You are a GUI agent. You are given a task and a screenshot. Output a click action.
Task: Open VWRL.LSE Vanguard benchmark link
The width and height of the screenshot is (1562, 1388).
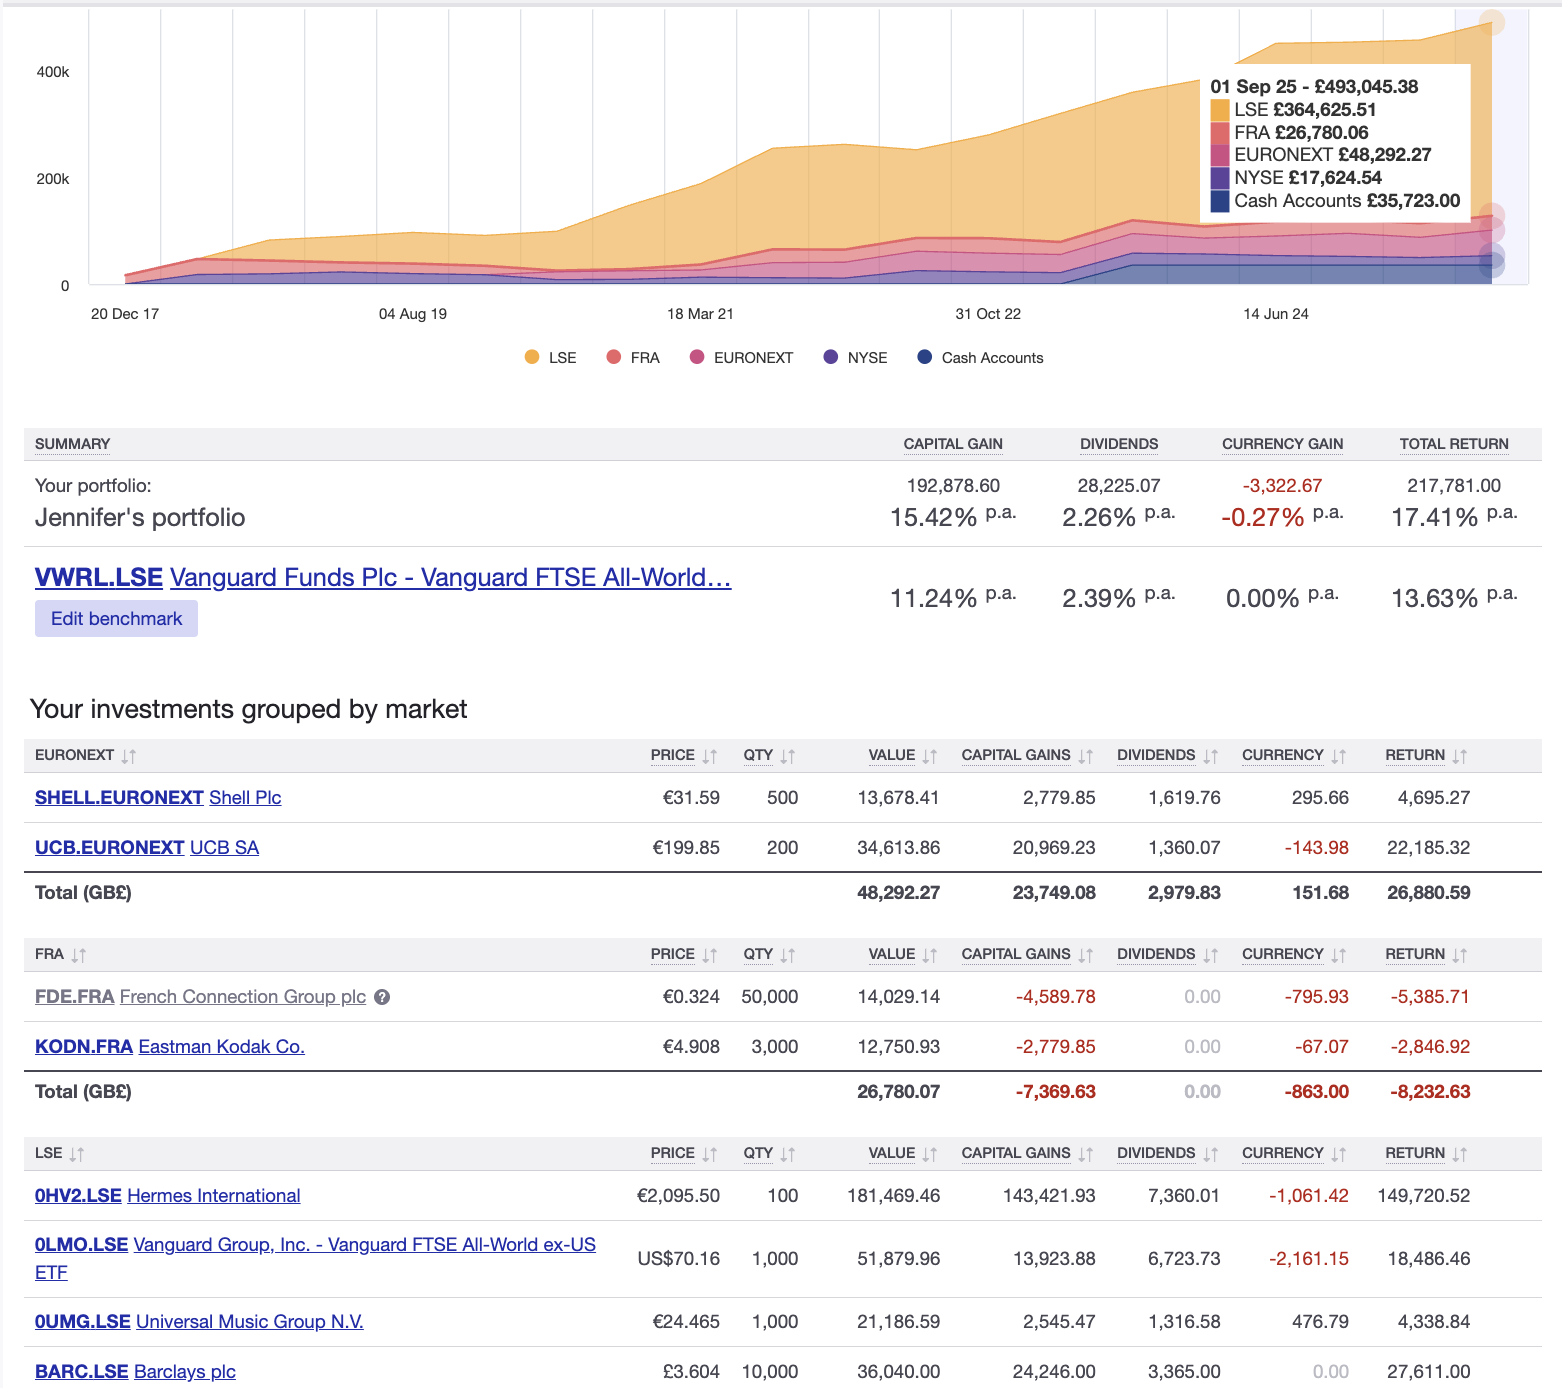point(383,577)
